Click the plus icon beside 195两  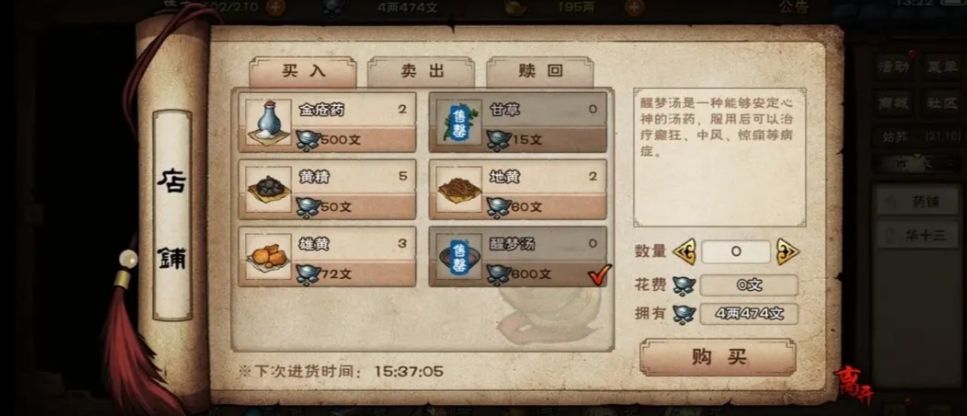[634, 7]
